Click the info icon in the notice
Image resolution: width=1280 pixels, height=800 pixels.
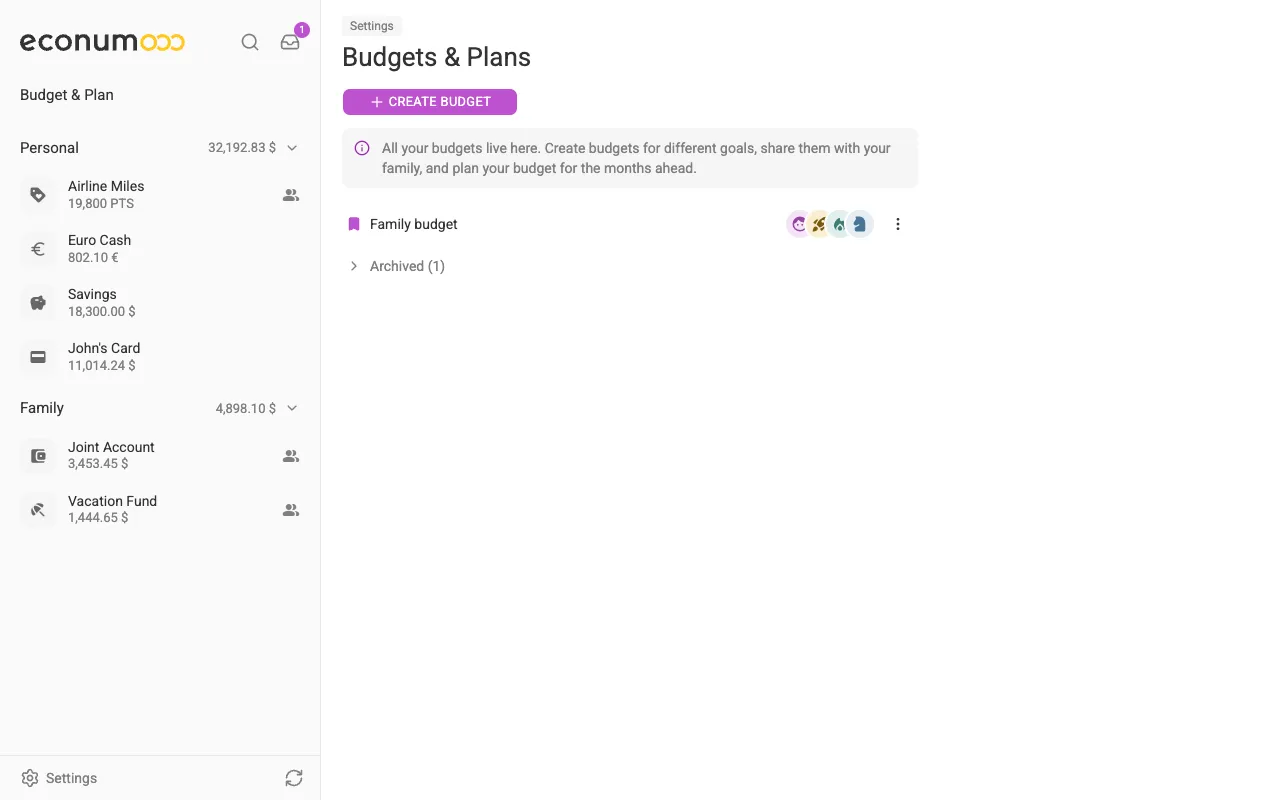(x=362, y=148)
